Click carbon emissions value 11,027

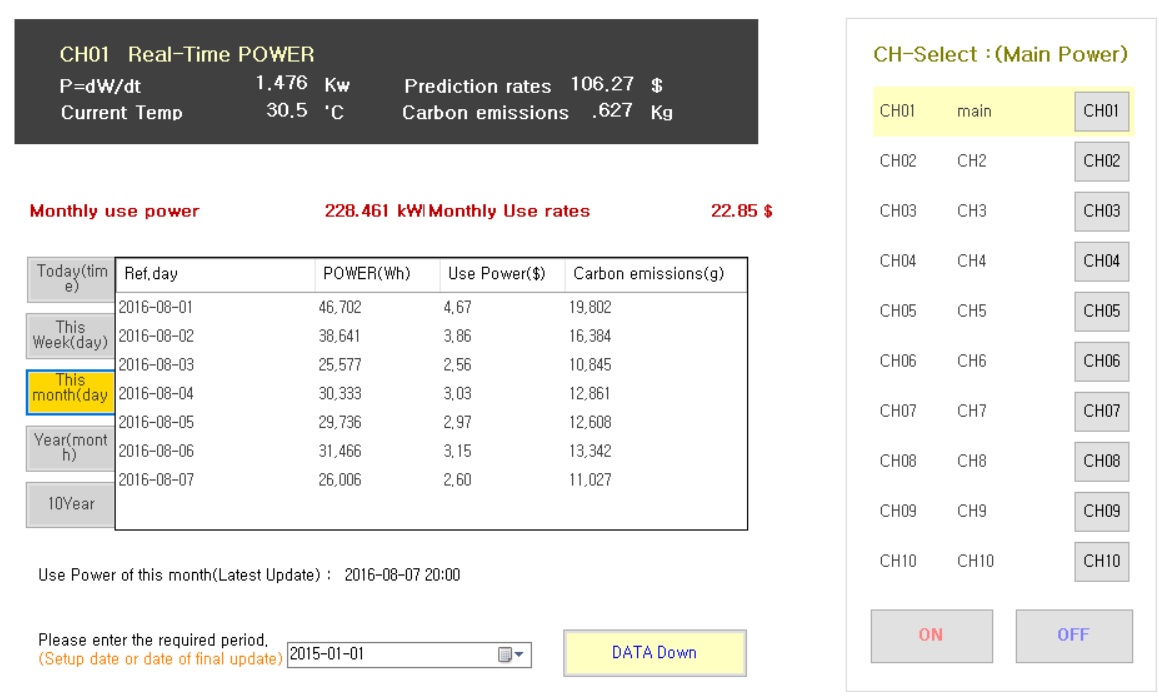click(x=590, y=480)
